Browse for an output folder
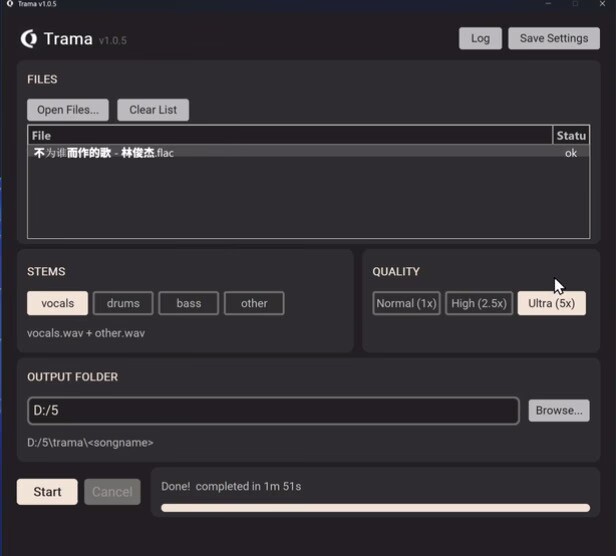 (x=559, y=411)
